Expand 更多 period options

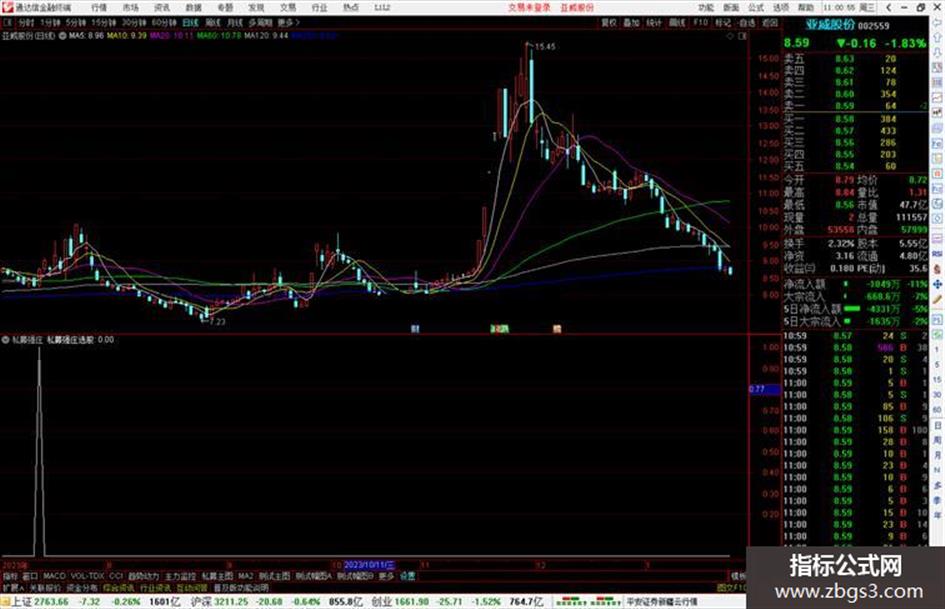point(288,22)
